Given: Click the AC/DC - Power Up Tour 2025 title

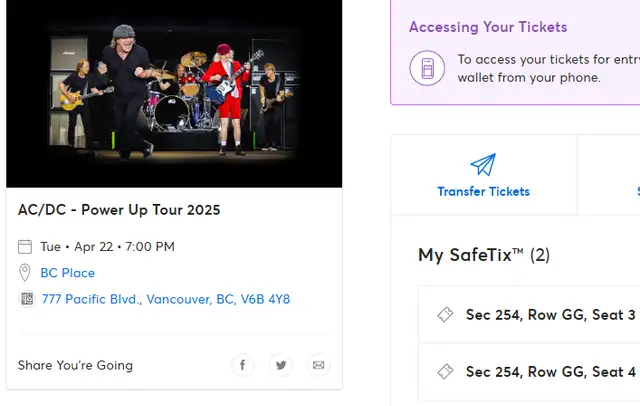Looking at the screenshot, I should 119,210.
